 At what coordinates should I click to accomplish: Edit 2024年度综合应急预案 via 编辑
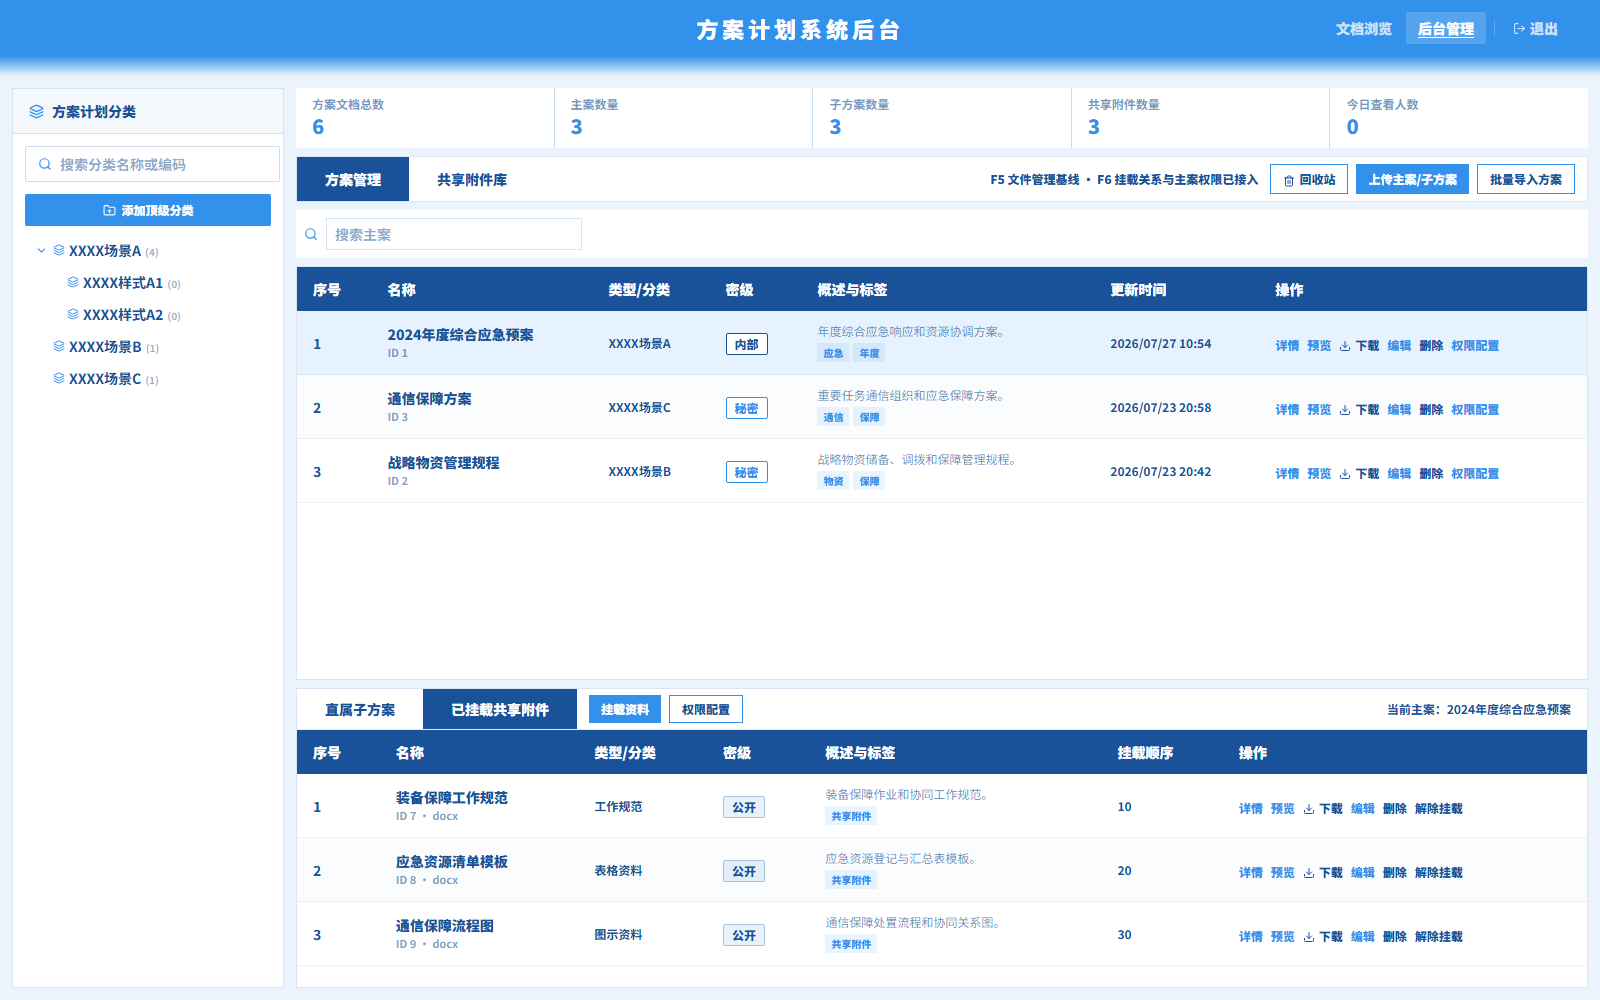(x=1399, y=346)
